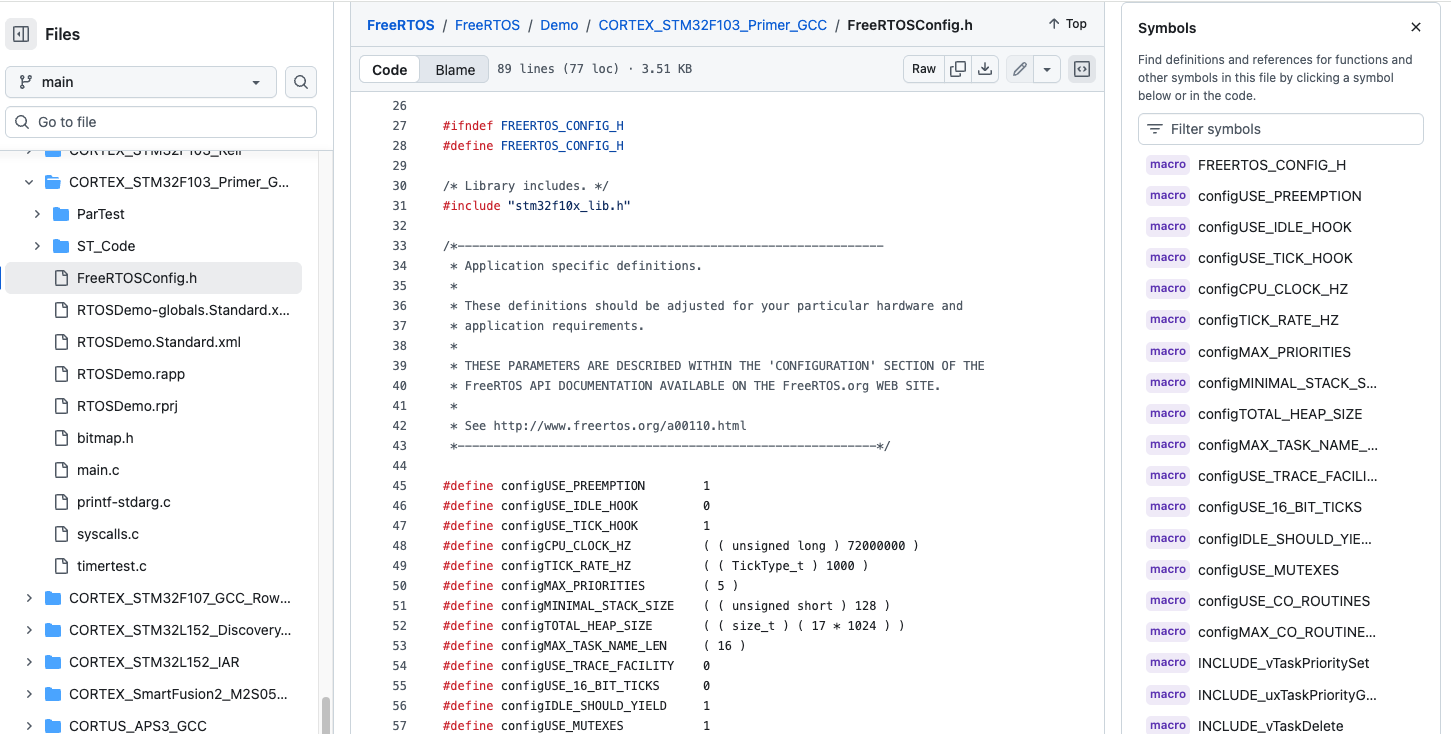Copy raw file contents icon
Viewport: 1451px width, 734px height.
point(958,69)
